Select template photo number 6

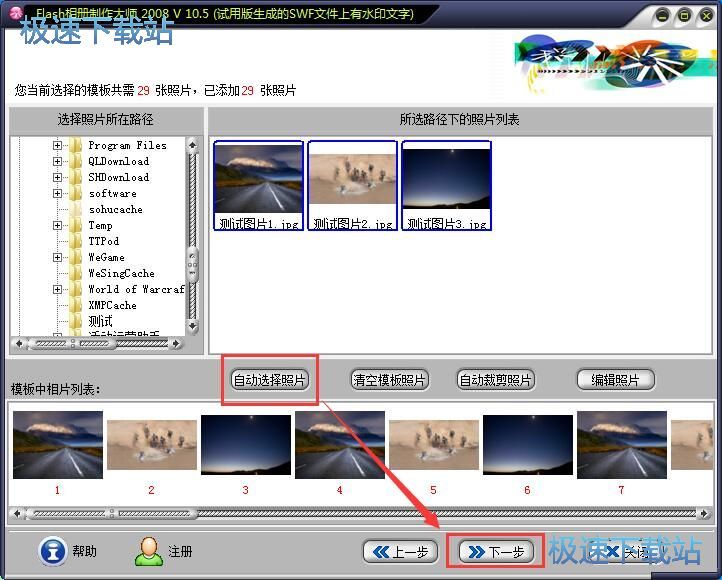tap(528, 445)
